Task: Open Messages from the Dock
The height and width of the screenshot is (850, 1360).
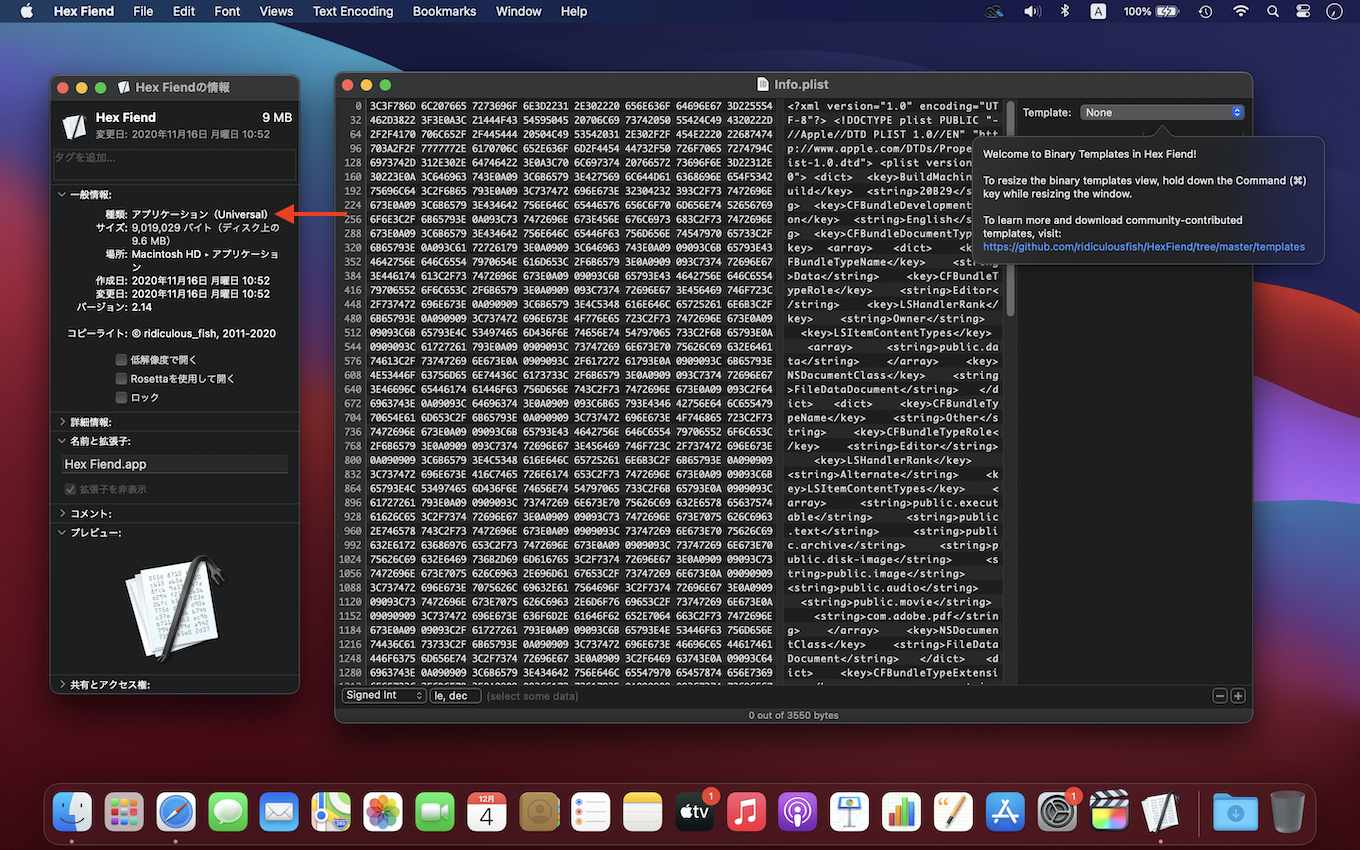Action: click(228, 811)
